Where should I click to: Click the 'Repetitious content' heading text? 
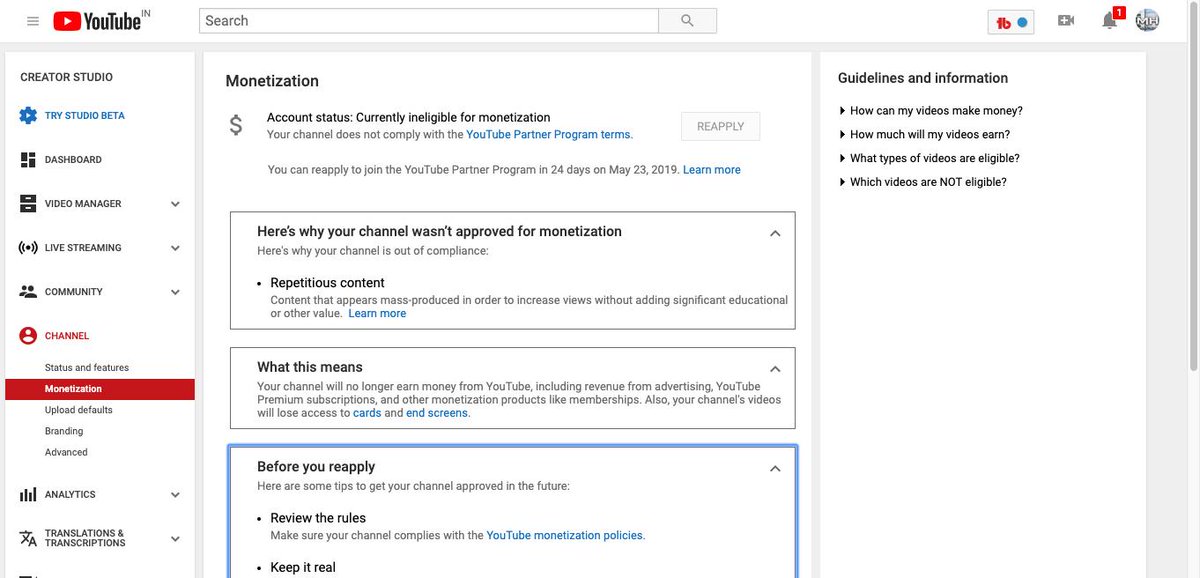click(327, 283)
